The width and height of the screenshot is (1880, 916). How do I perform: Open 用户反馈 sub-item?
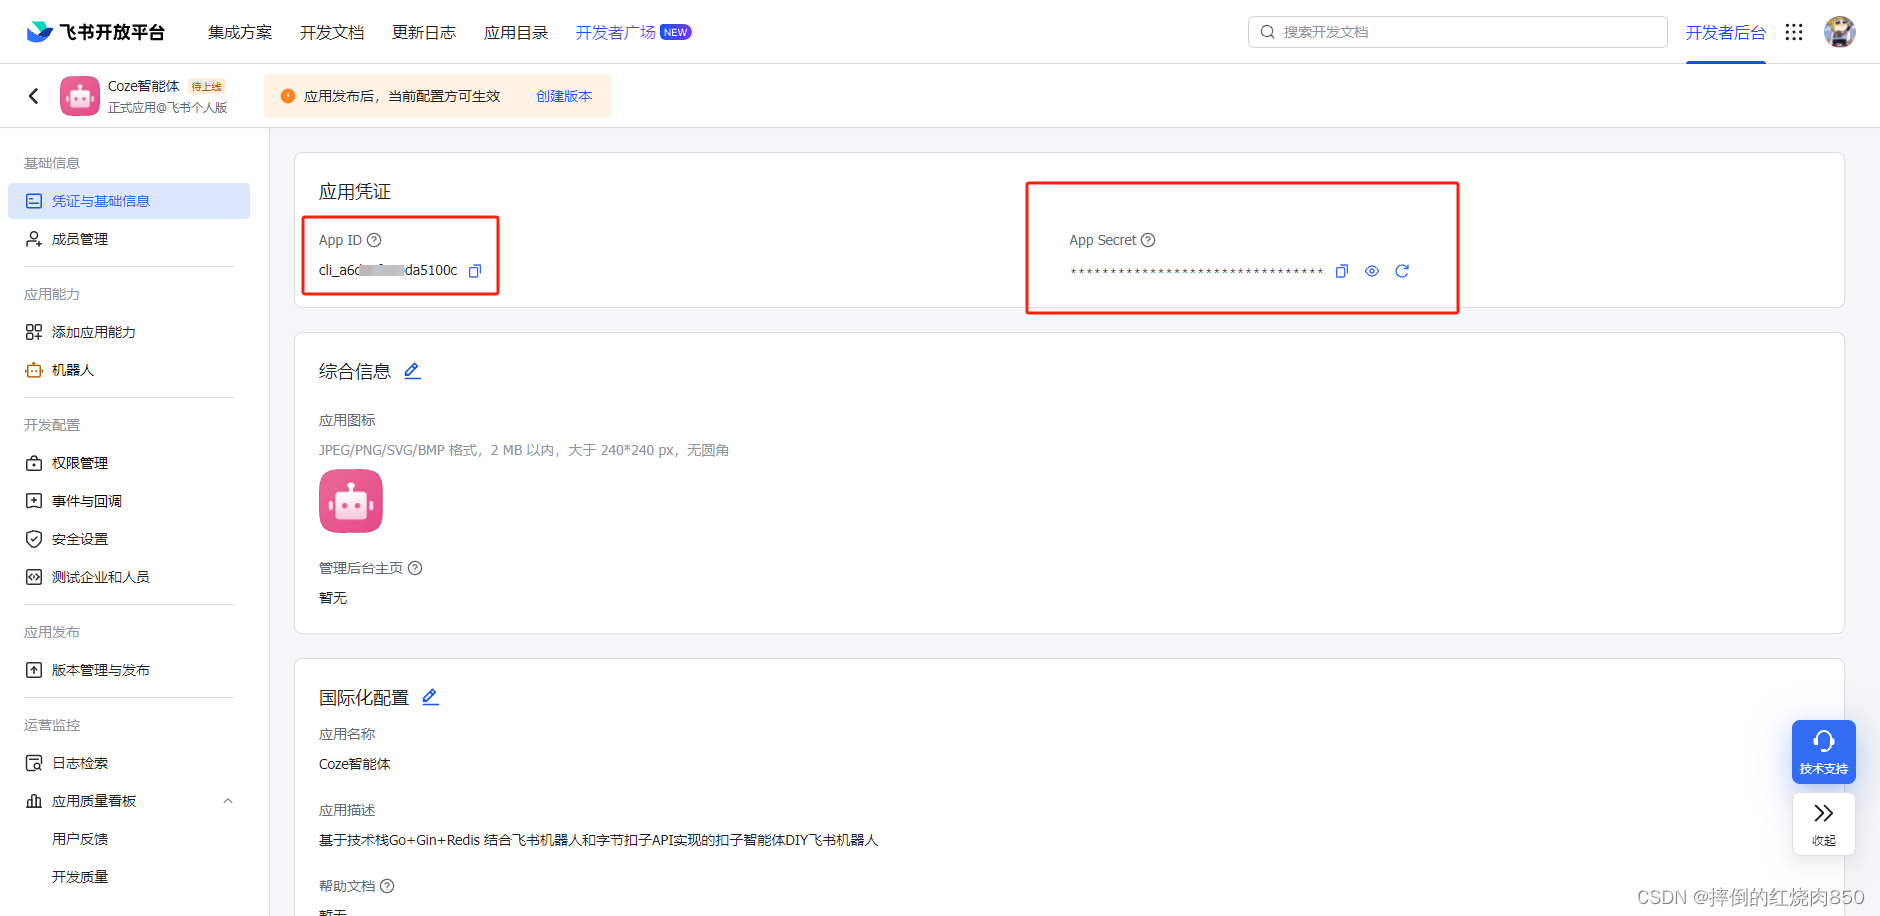tap(80, 839)
